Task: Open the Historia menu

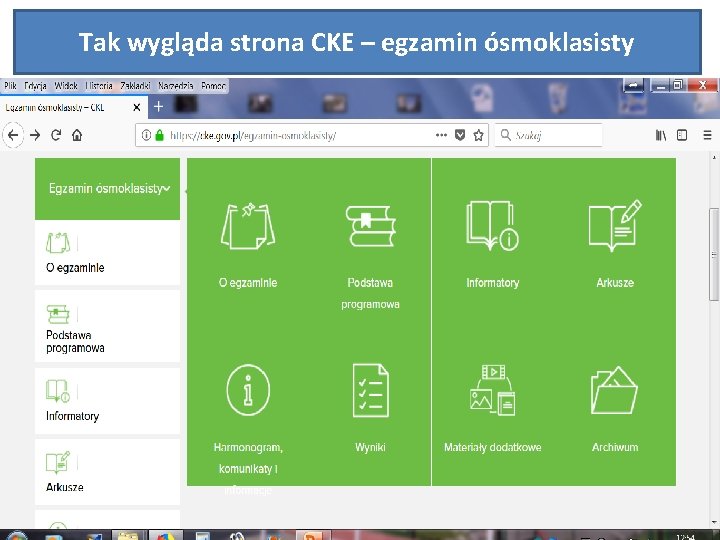Action: click(x=99, y=85)
